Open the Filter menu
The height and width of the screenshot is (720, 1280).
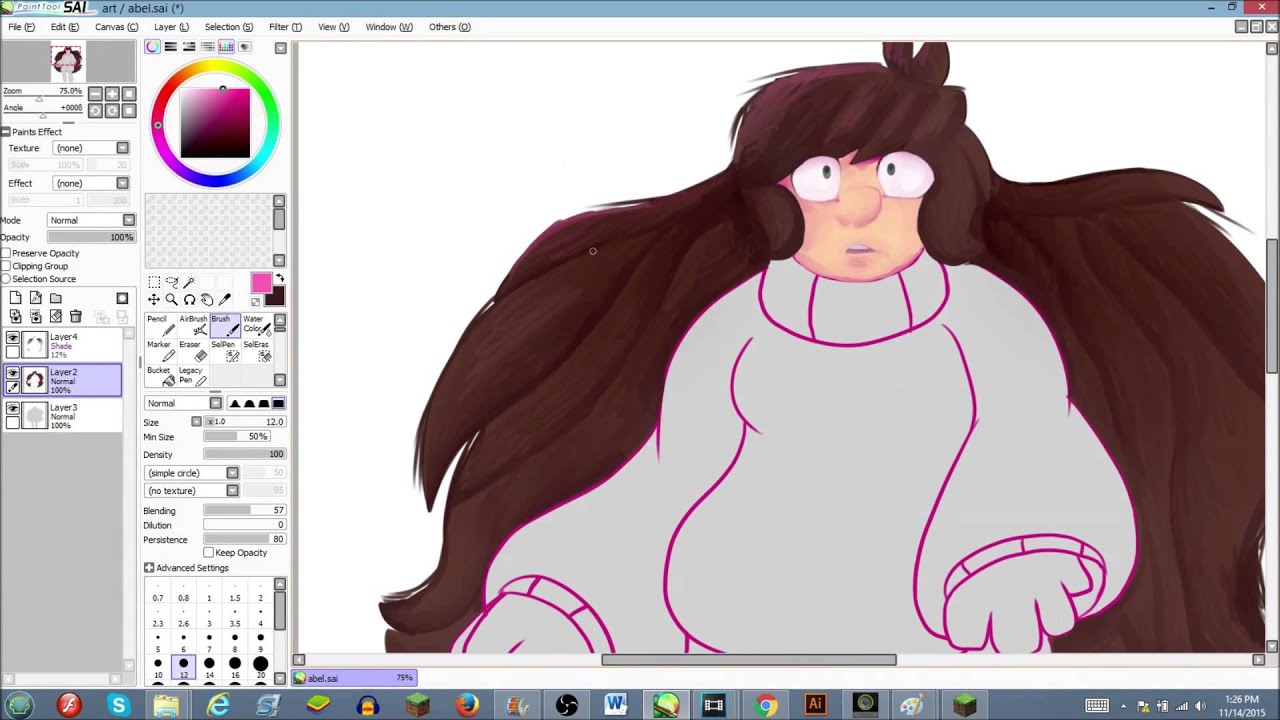285,27
